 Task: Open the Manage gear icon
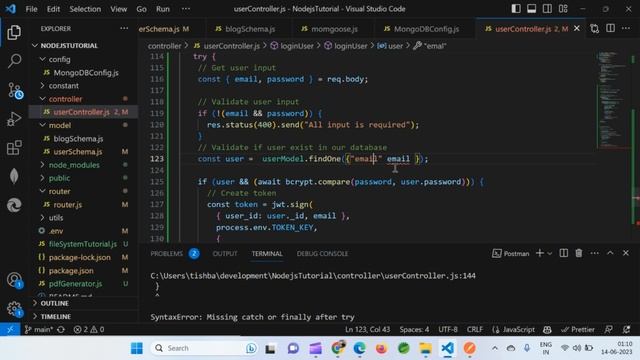click(14, 309)
